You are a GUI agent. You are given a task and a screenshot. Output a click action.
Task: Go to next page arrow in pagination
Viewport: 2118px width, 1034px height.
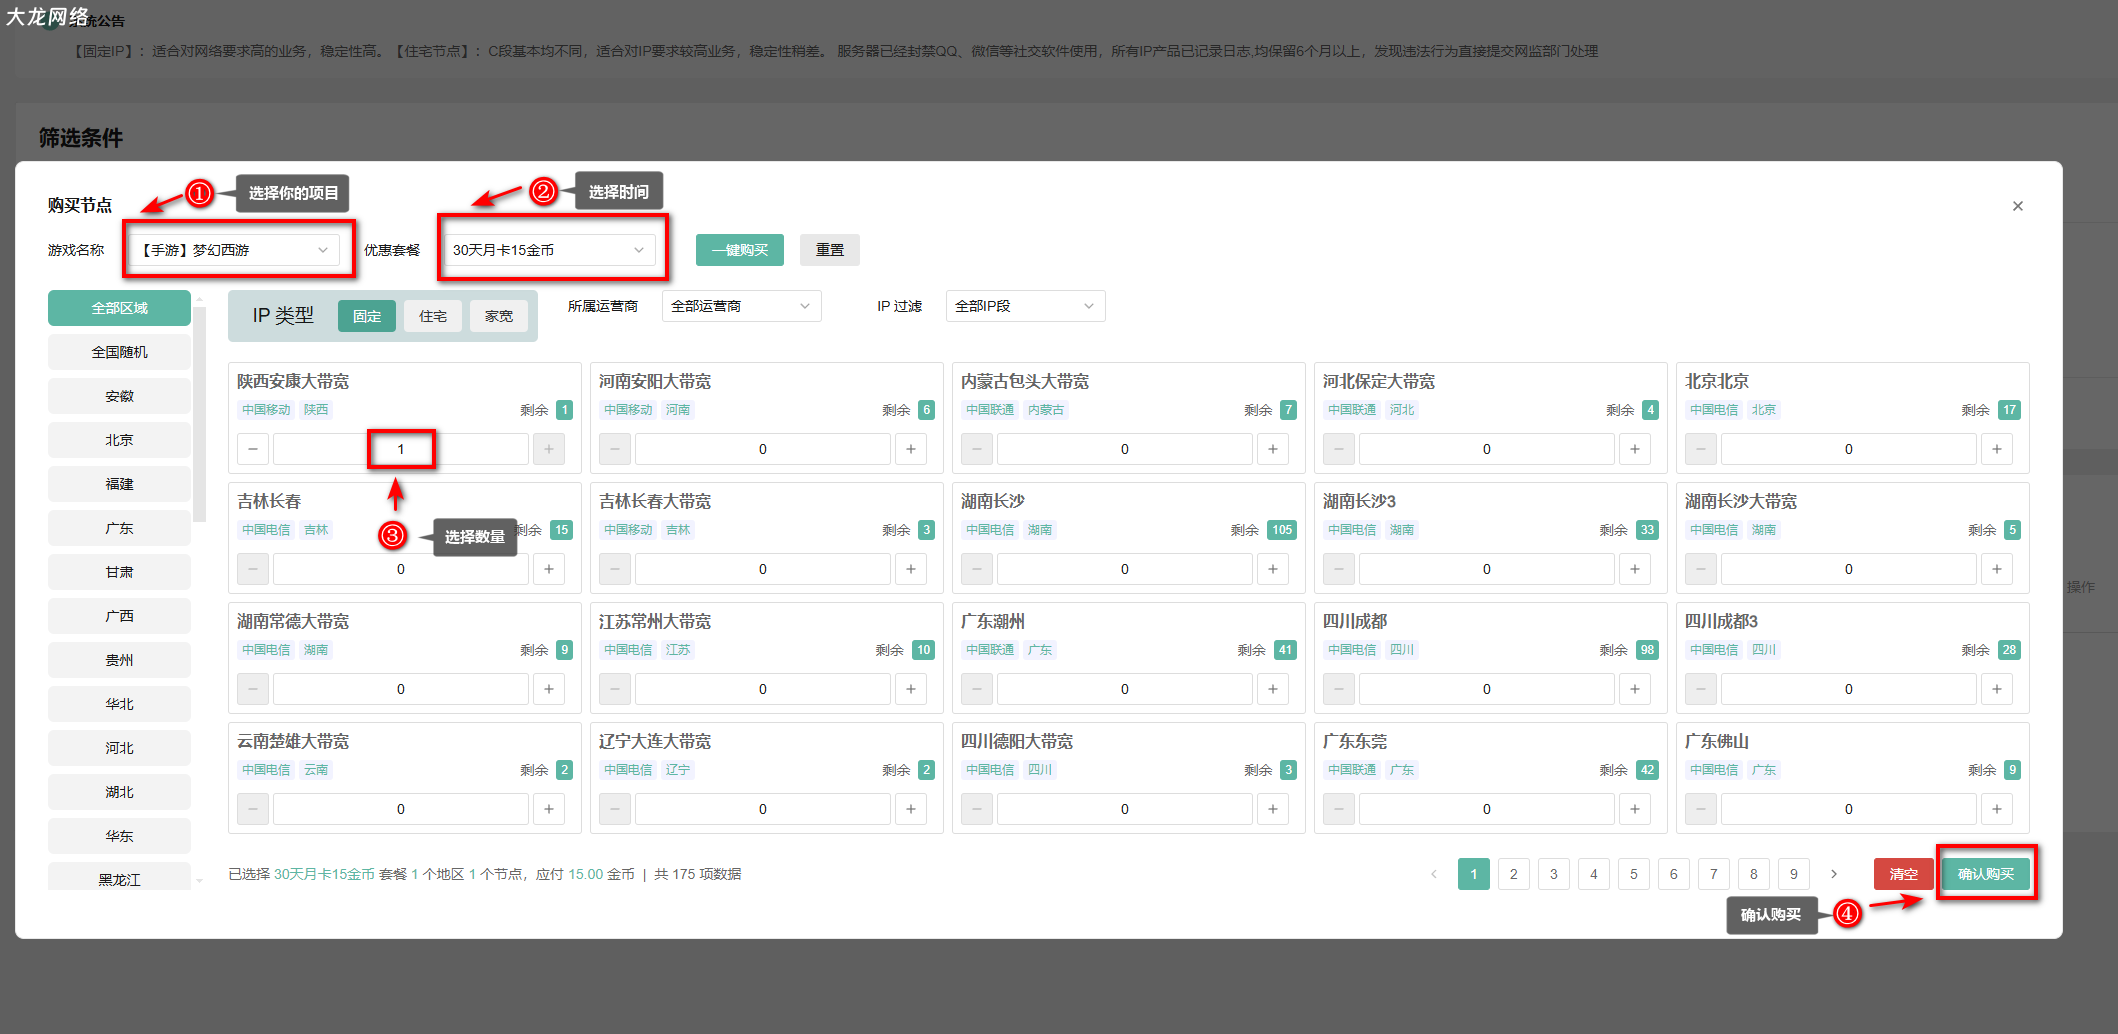coord(1834,874)
